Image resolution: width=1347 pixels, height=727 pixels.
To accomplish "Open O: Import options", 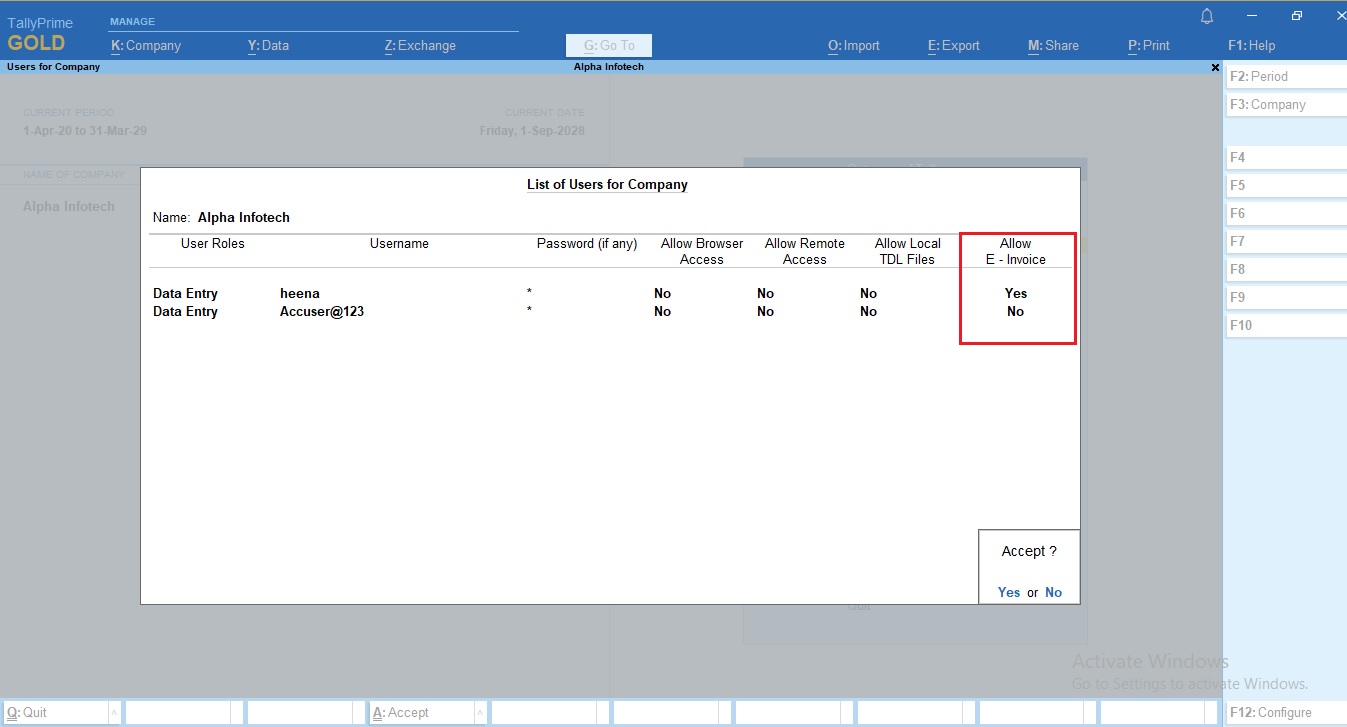I will [853, 45].
